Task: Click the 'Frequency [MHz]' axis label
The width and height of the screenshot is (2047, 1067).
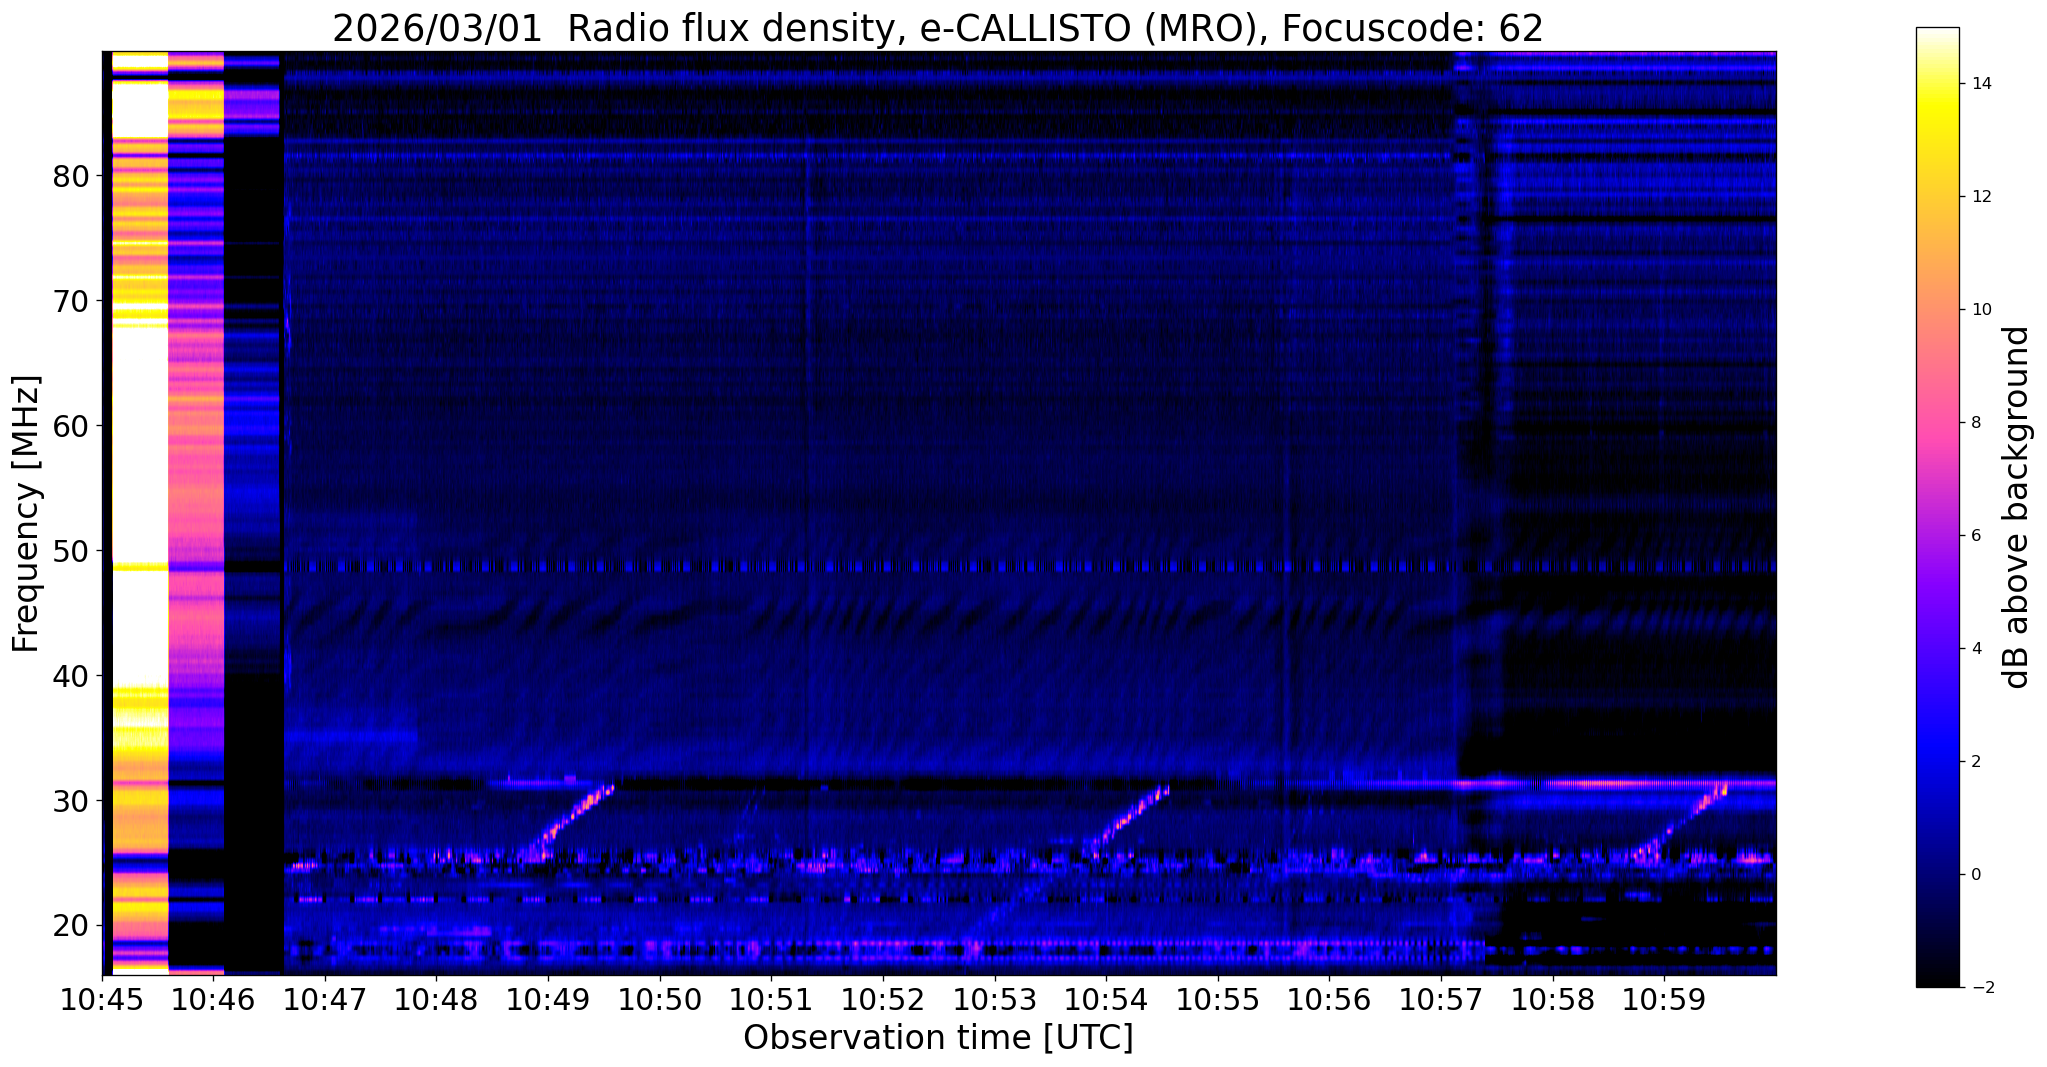Action: tap(27, 513)
